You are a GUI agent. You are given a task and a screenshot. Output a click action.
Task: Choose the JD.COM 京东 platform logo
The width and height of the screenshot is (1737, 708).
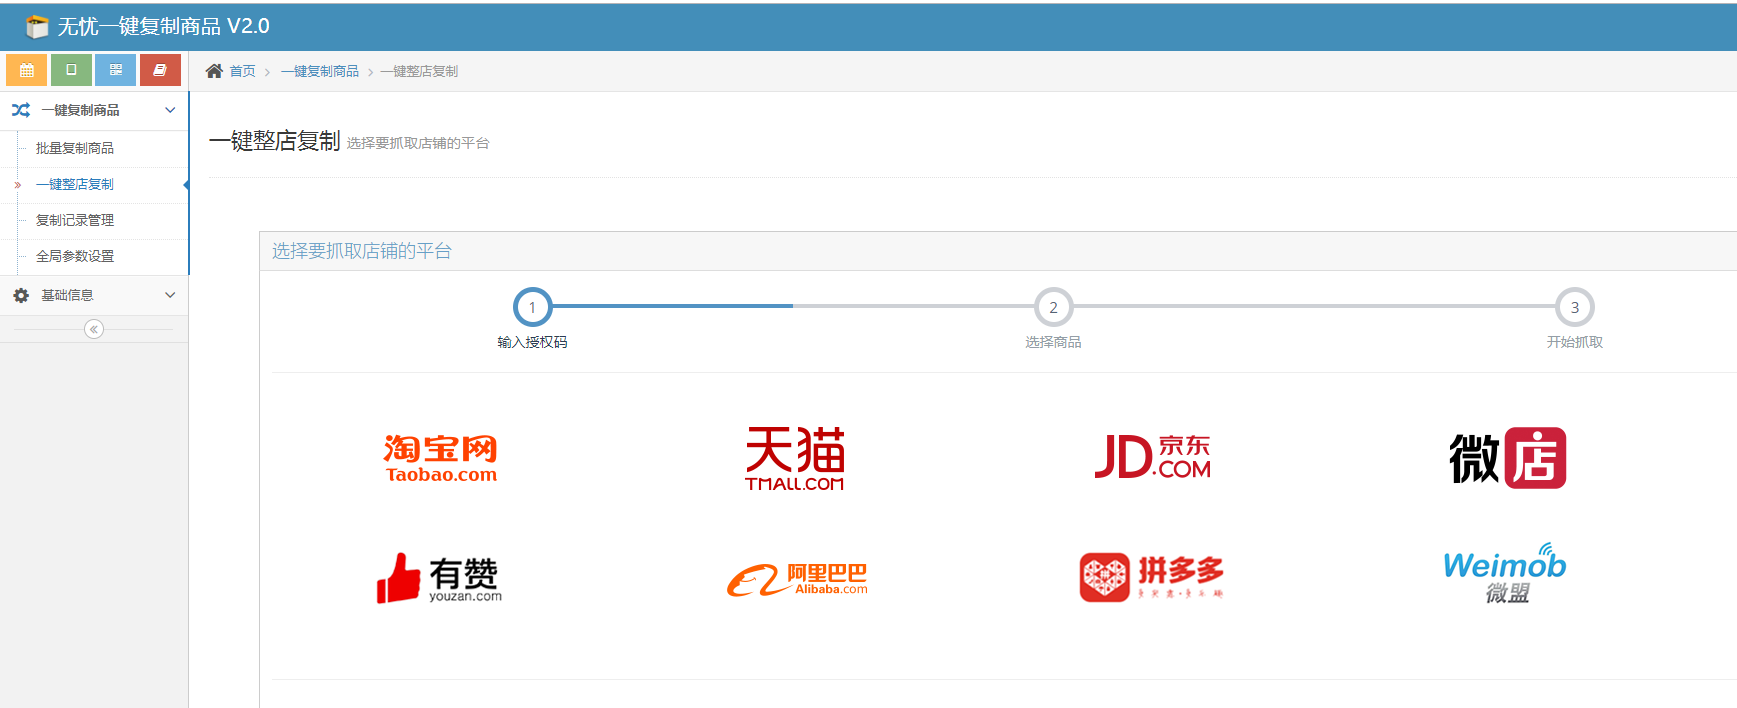pos(1153,457)
